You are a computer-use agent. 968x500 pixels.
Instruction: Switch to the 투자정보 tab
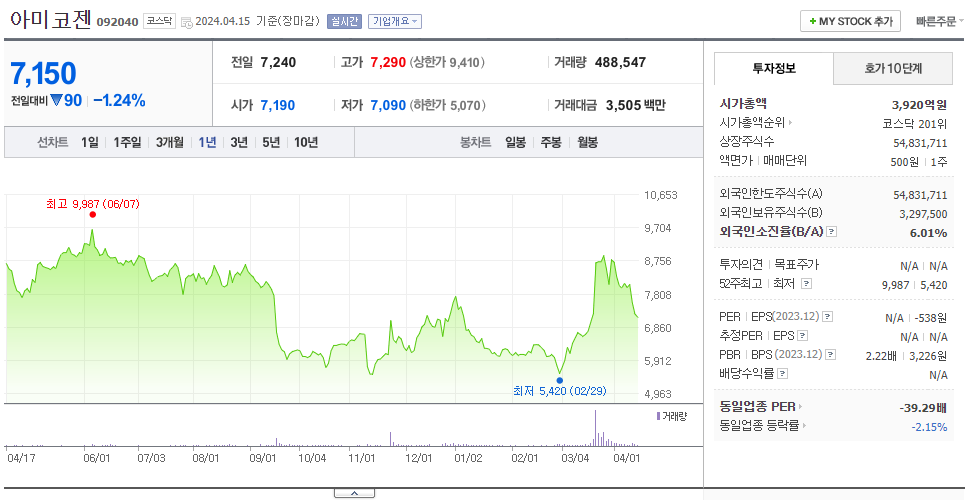pos(774,69)
